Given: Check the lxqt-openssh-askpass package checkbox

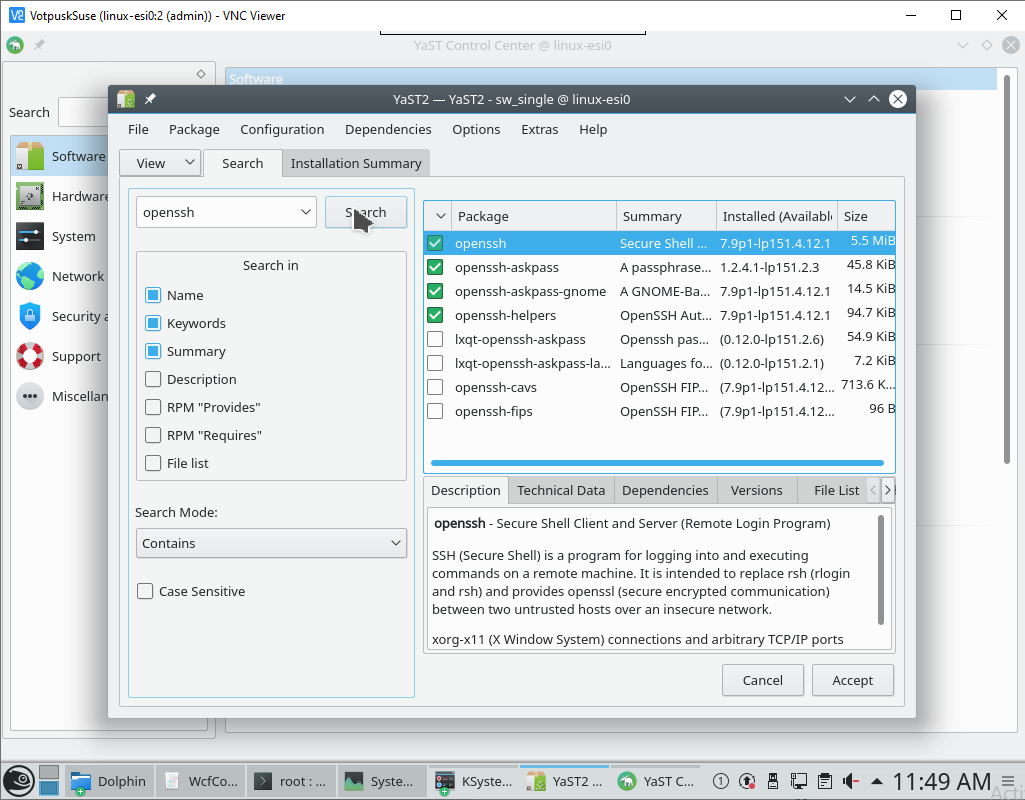Looking at the screenshot, I should click(x=435, y=339).
